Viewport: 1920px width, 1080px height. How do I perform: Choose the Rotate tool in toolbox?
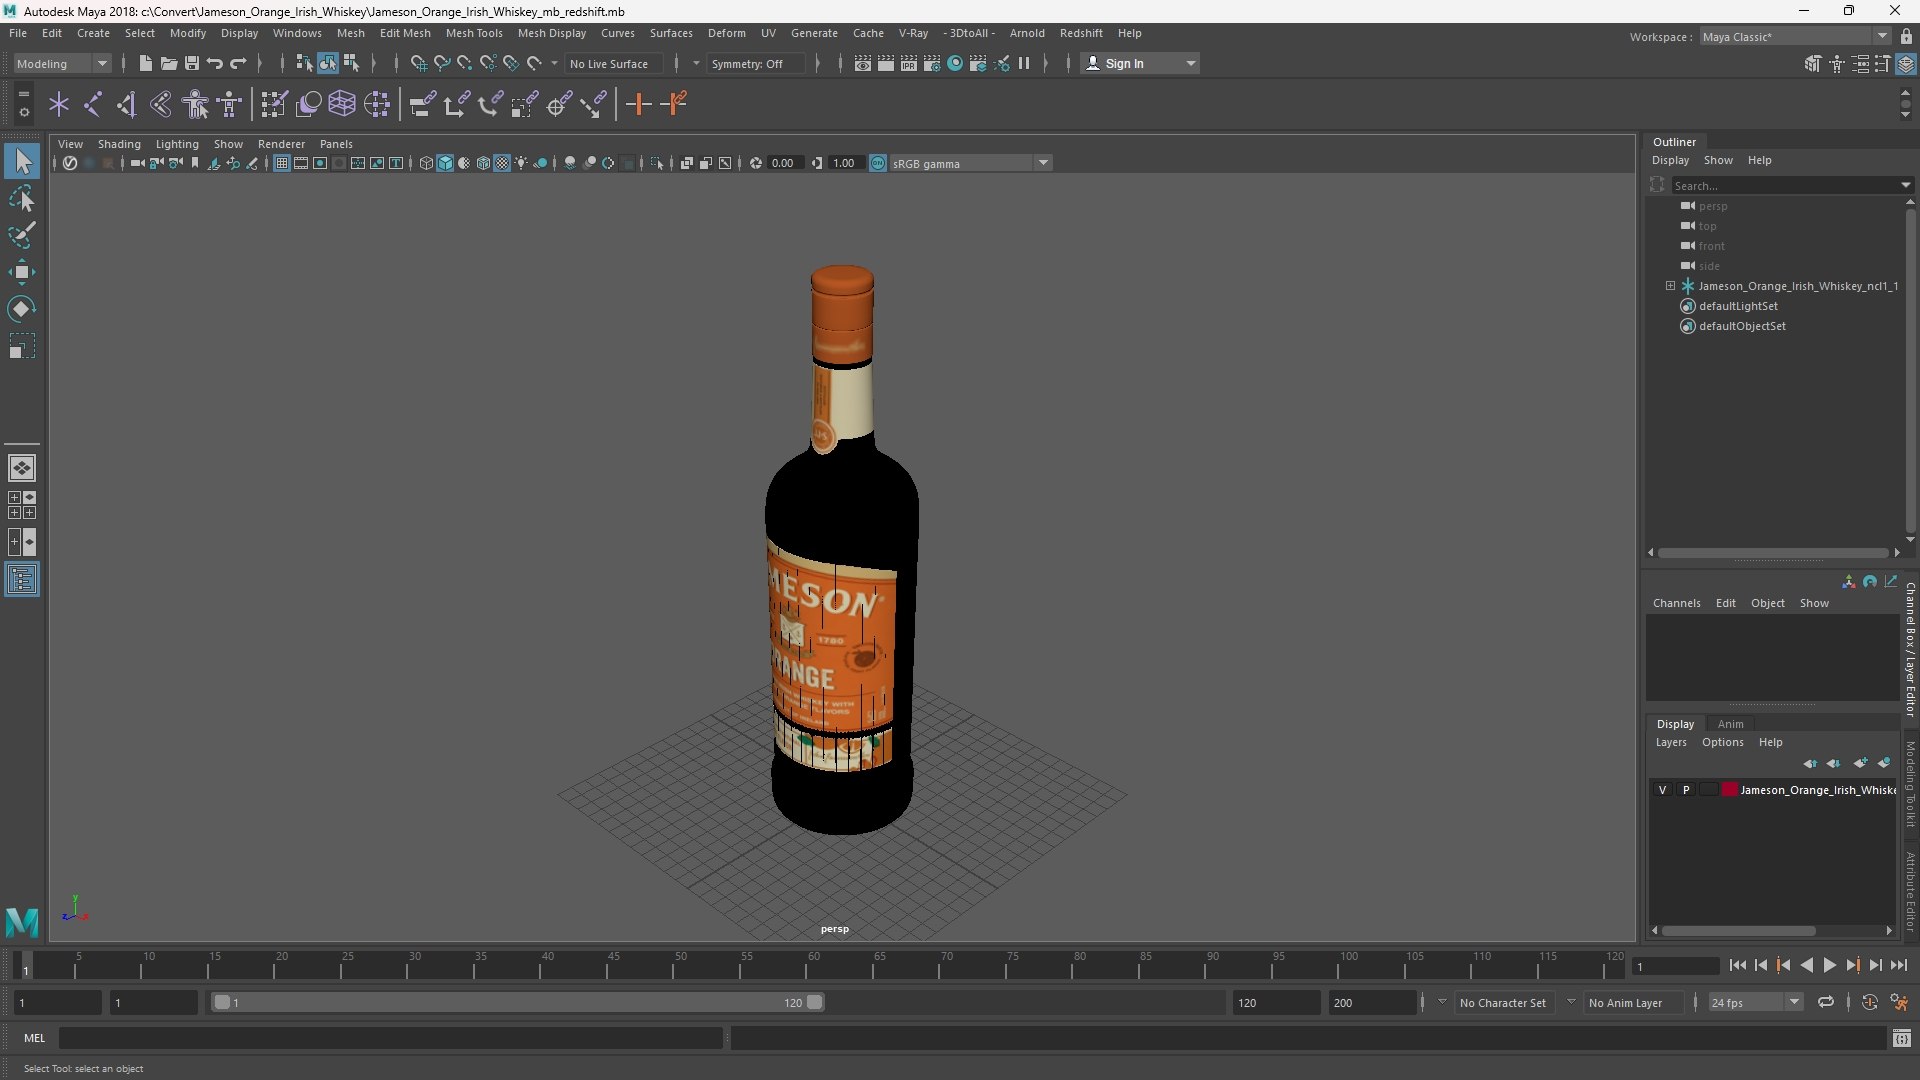point(22,309)
